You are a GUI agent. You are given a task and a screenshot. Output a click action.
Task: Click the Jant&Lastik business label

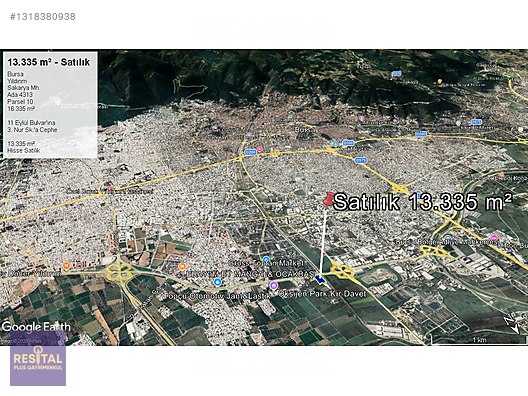click(x=217, y=296)
